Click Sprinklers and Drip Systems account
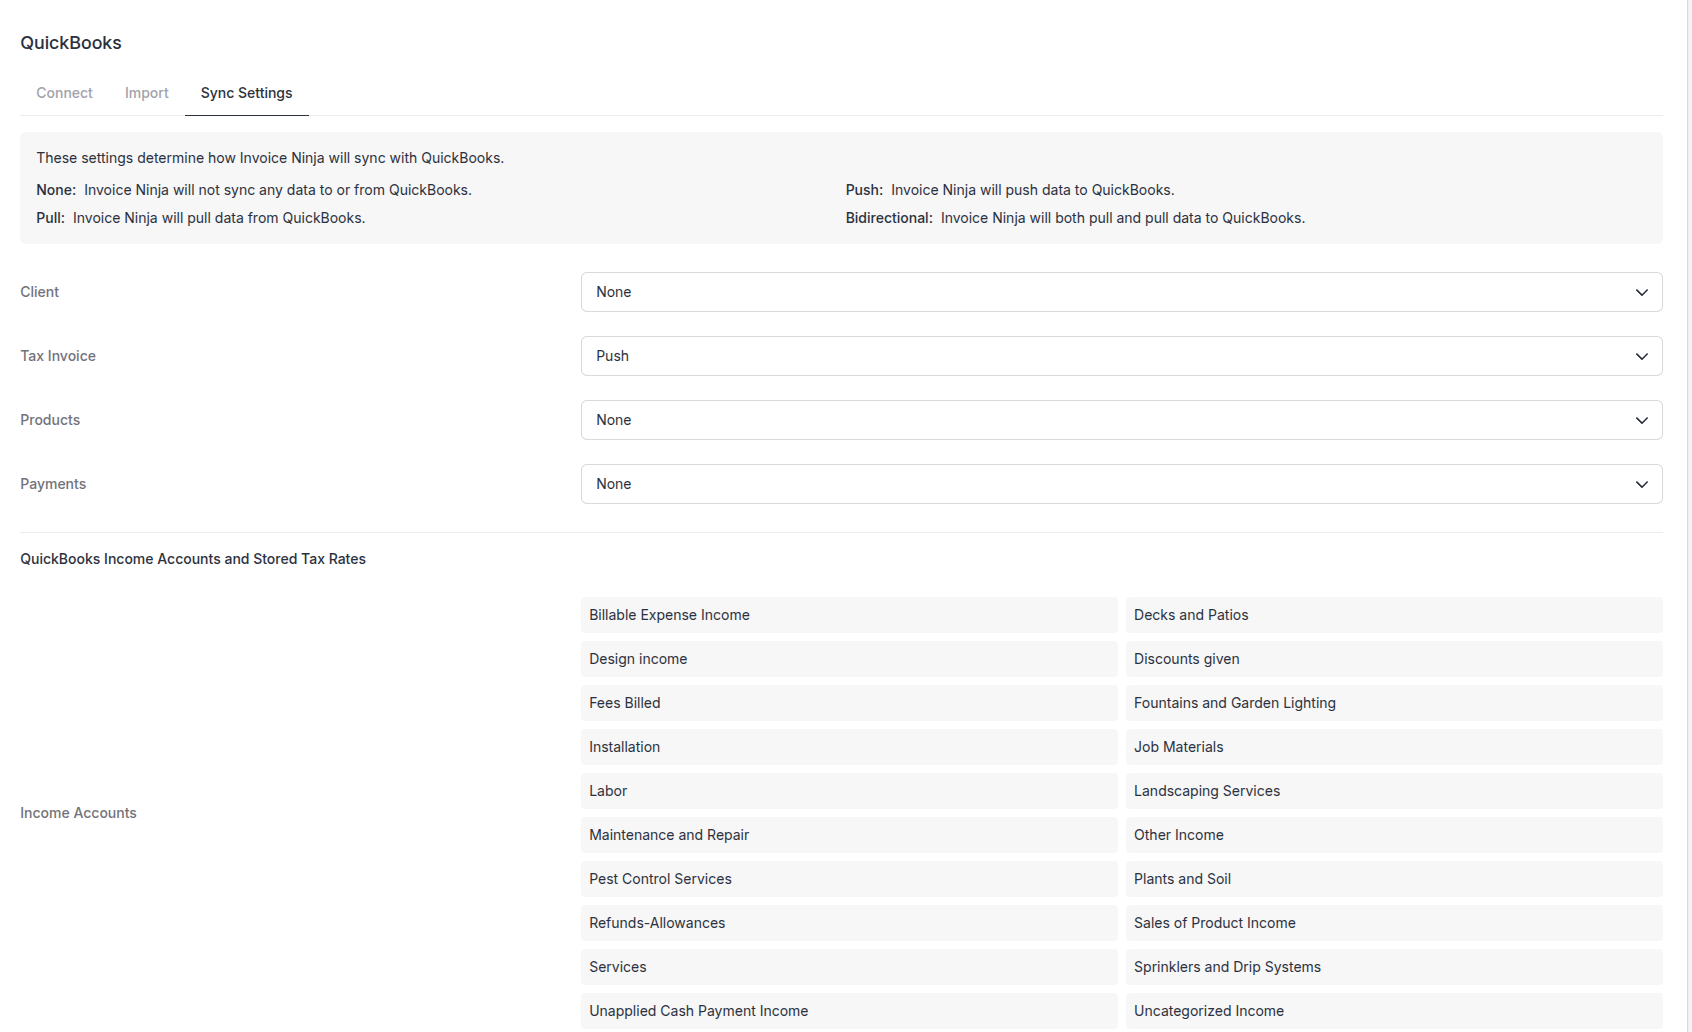 (1394, 967)
